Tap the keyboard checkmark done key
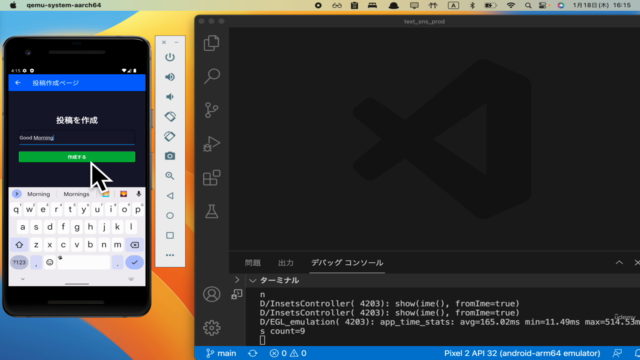This screenshot has height=360, width=640. (x=134, y=262)
